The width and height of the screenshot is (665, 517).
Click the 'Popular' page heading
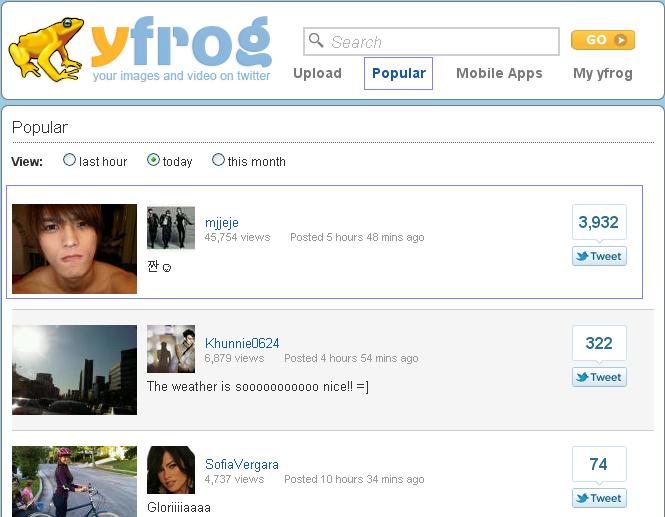40,127
